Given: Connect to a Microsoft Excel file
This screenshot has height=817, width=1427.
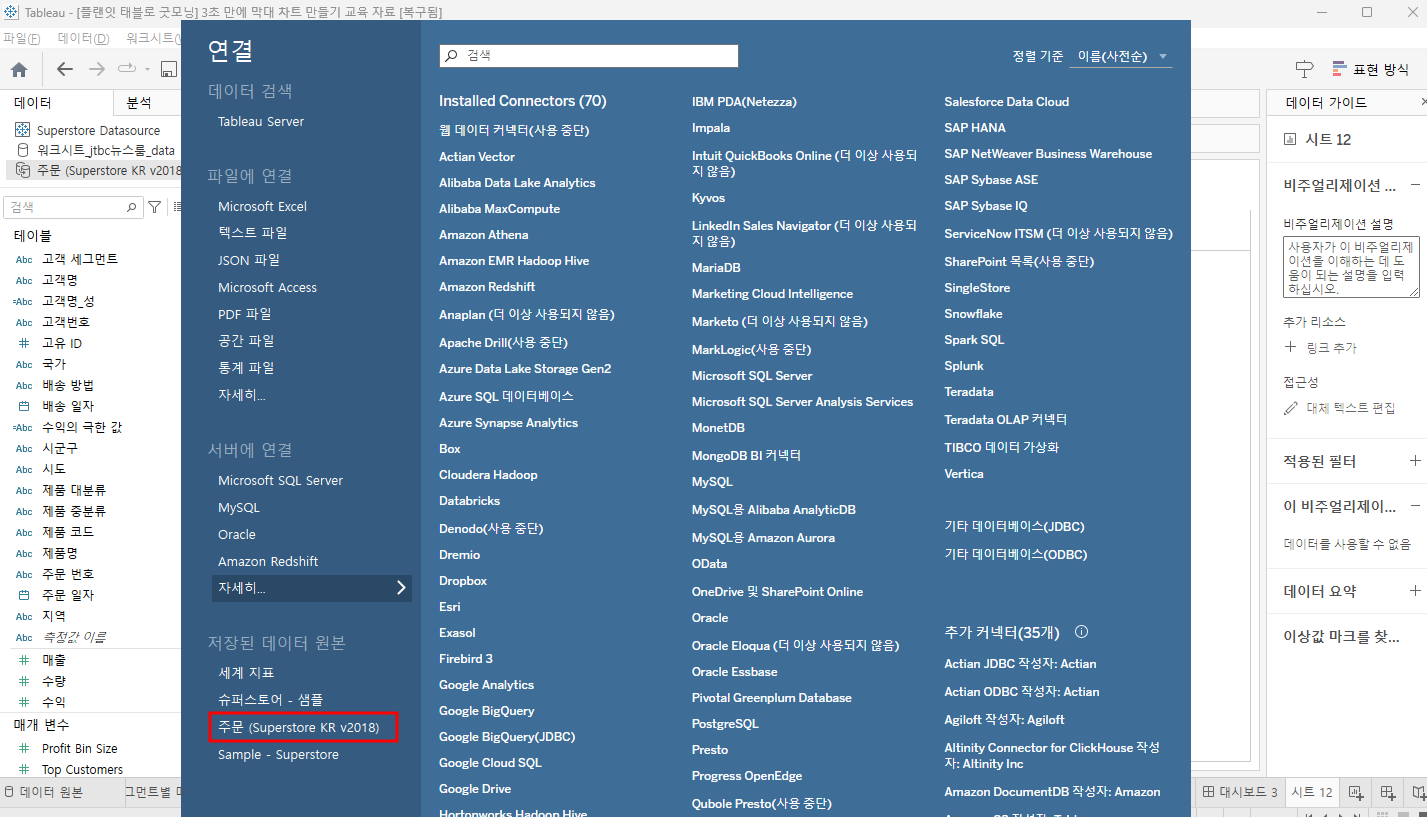Looking at the screenshot, I should [x=262, y=206].
